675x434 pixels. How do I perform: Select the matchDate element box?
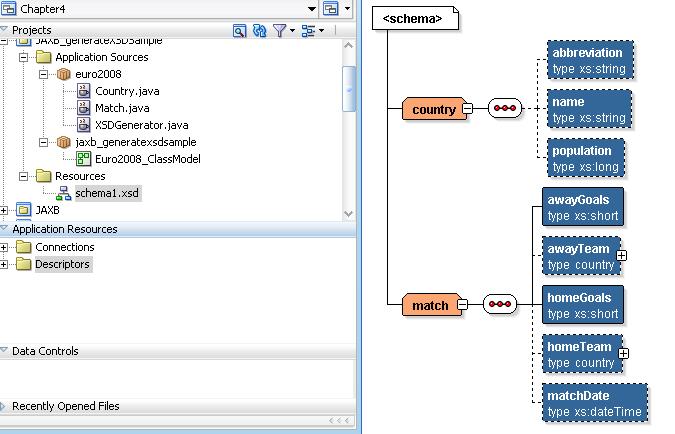pos(595,403)
